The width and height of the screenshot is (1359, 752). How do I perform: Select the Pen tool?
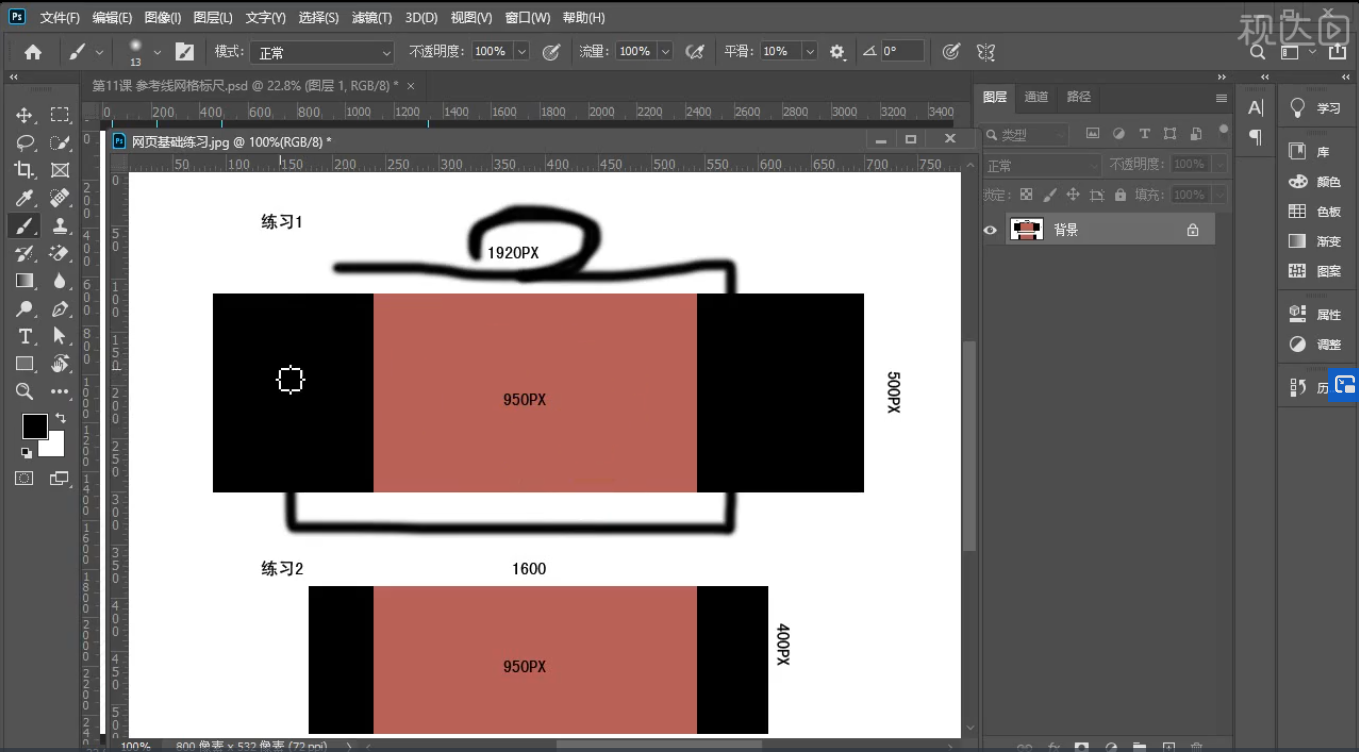[60, 309]
